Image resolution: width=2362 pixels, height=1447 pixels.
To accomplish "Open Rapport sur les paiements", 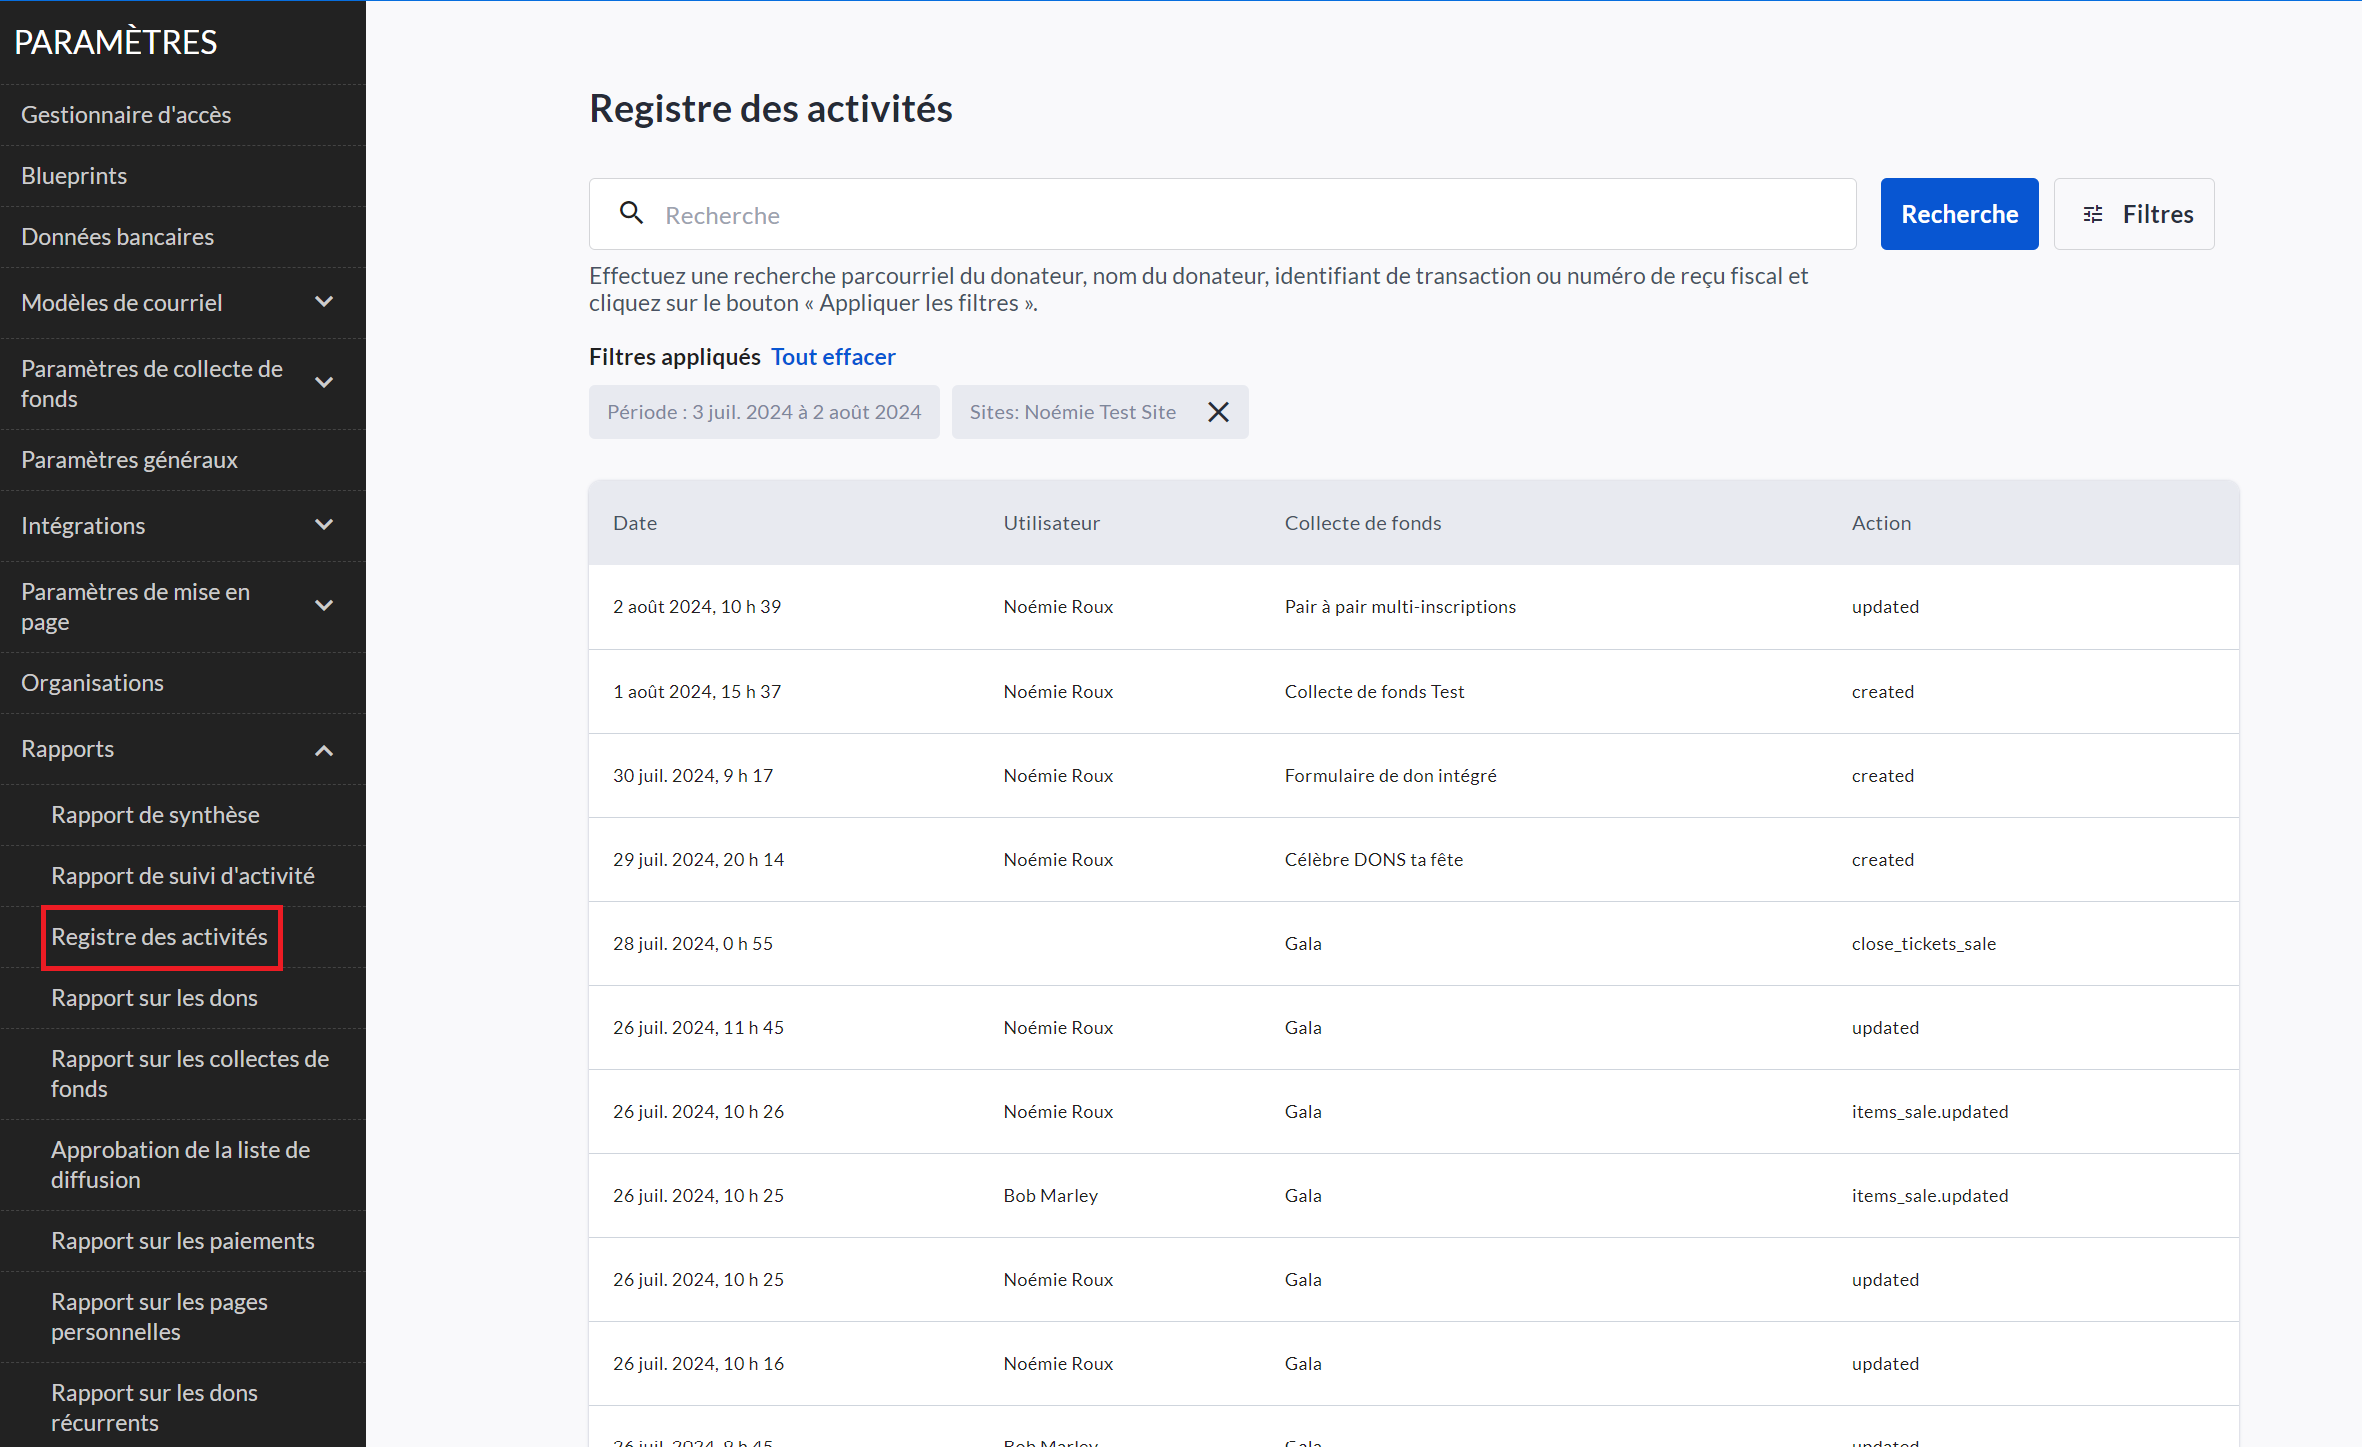I will tap(182, 1241).
